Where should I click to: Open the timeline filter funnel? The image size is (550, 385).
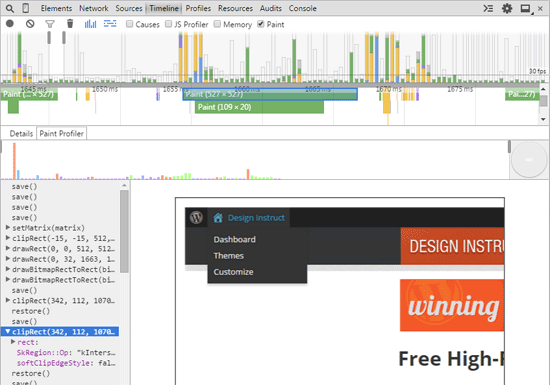(50, 24)
